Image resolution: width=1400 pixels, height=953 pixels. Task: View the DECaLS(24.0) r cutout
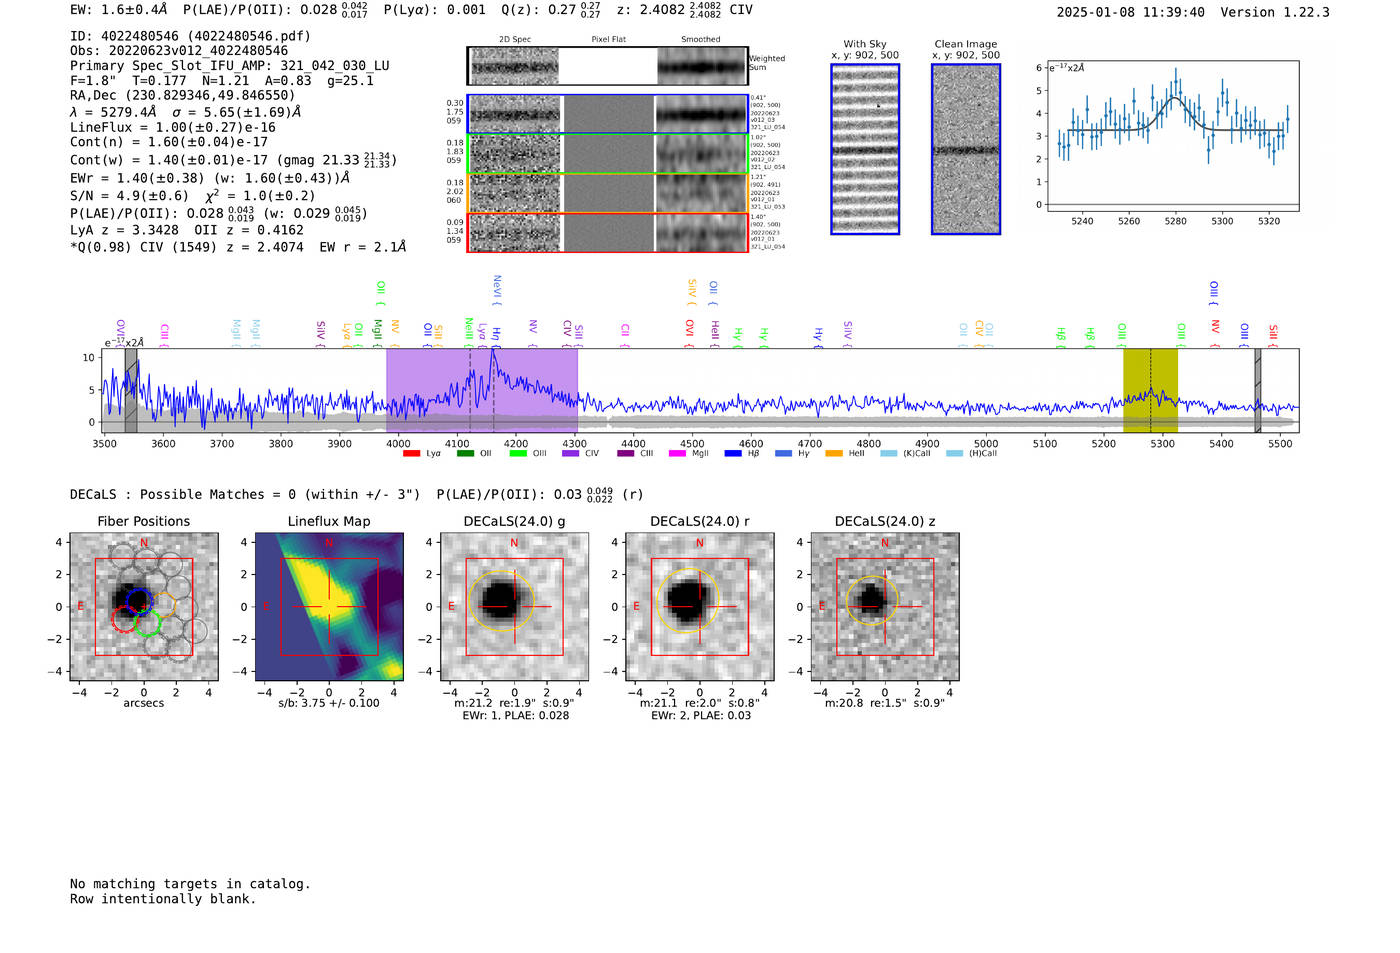coord(700,607)
